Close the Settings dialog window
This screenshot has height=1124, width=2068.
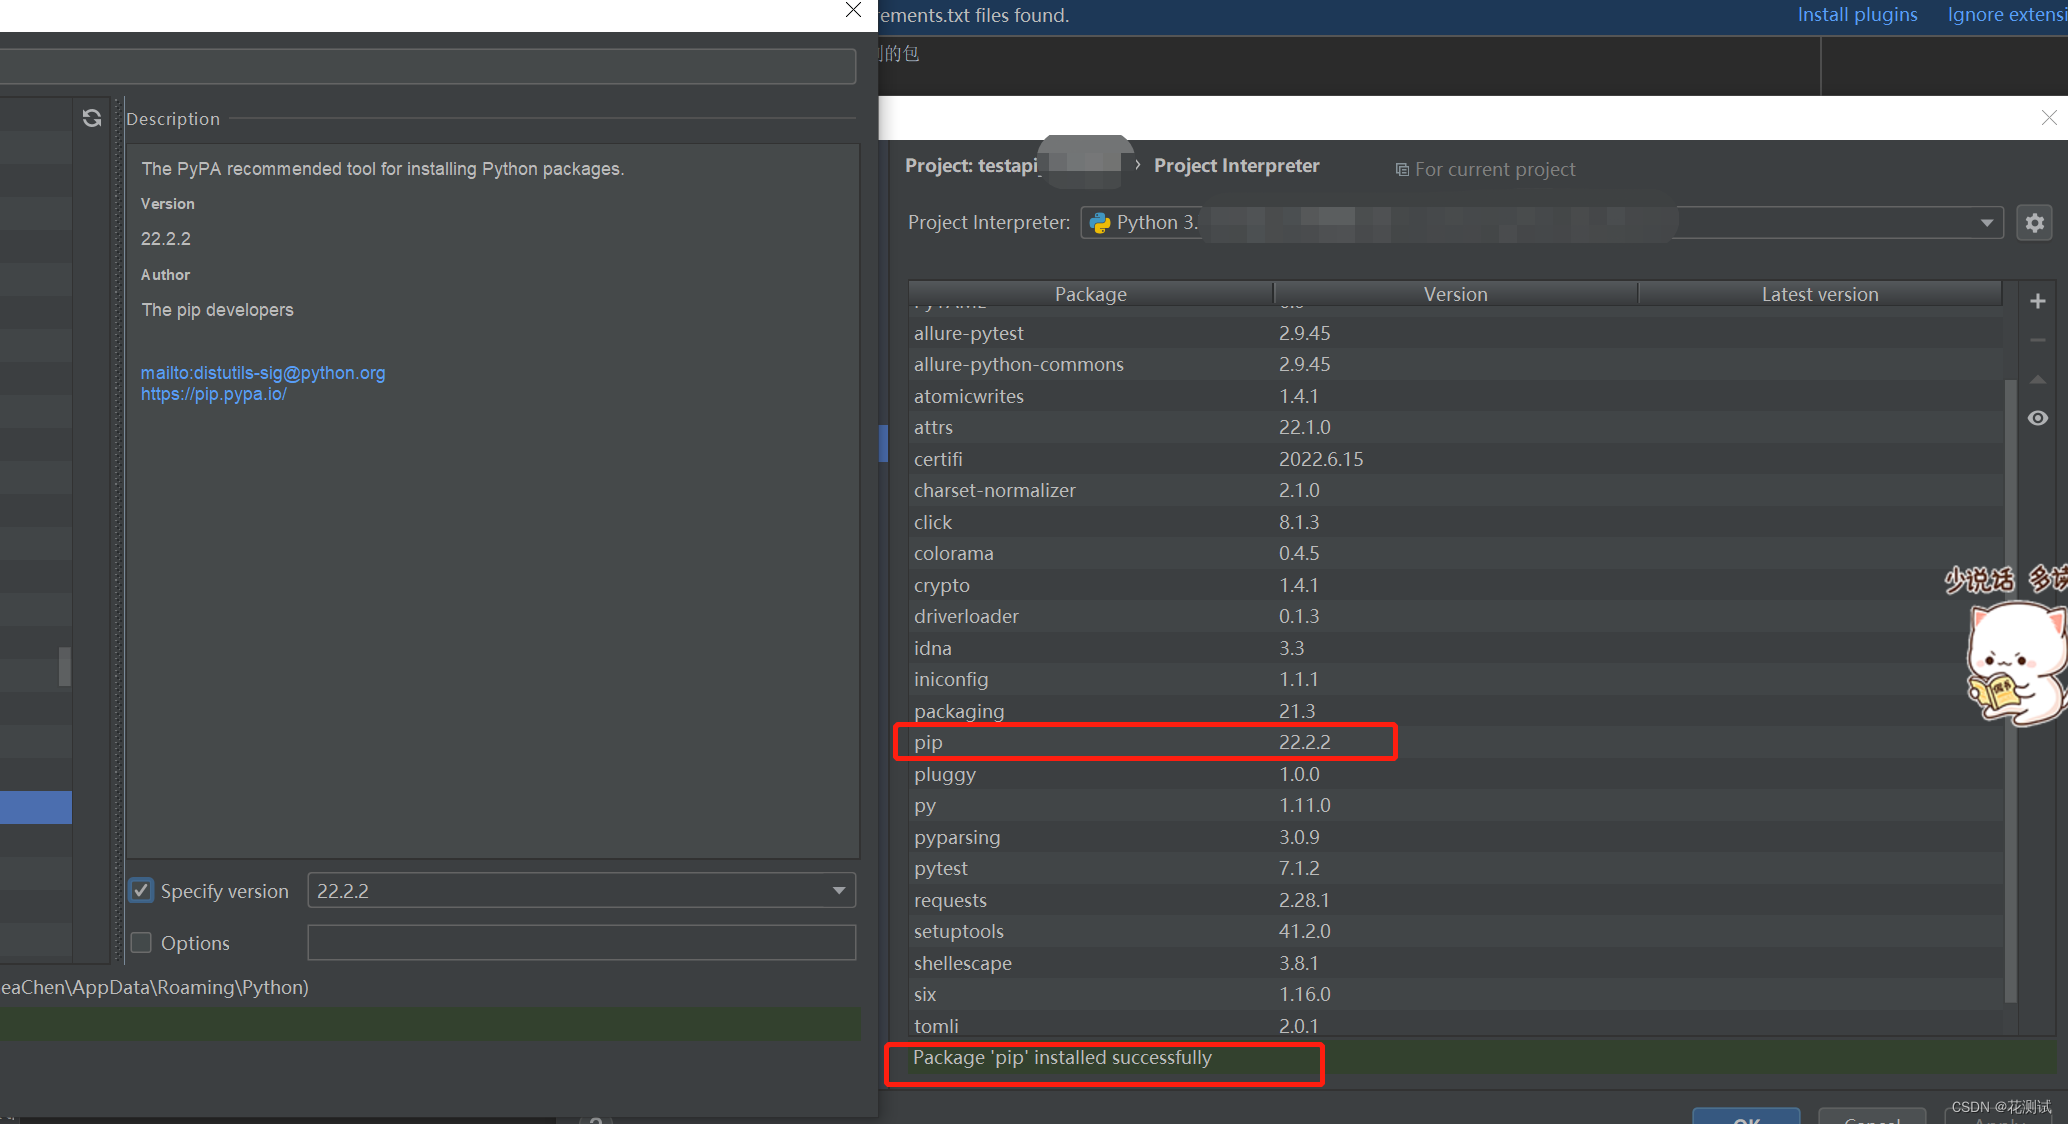[x=2049, y=117]
